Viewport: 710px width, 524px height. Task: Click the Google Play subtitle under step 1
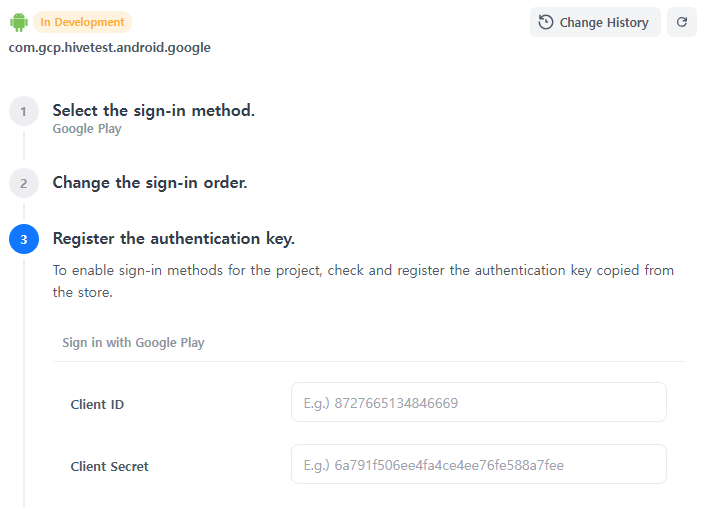[x=87, y=129]
